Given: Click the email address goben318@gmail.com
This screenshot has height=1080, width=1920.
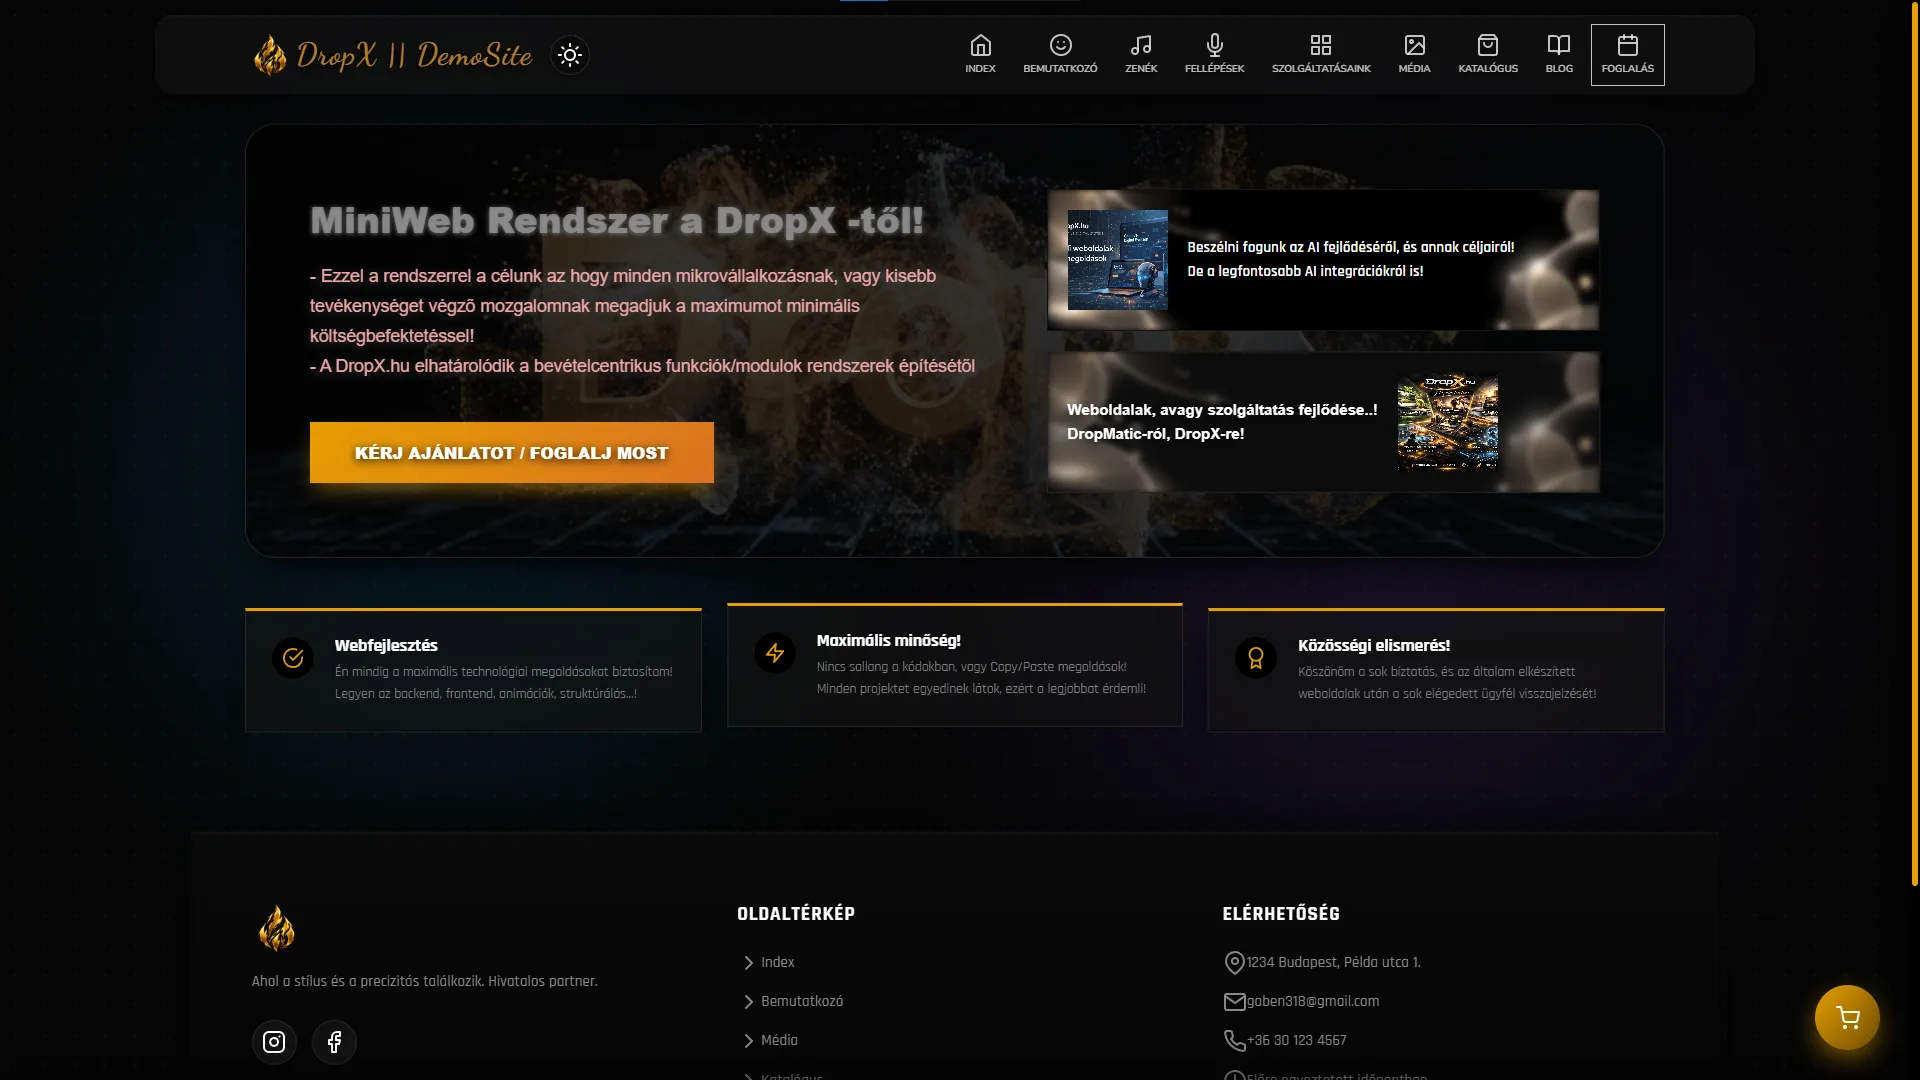Looking at the screenshot, I should (x=1313, y=1001).
